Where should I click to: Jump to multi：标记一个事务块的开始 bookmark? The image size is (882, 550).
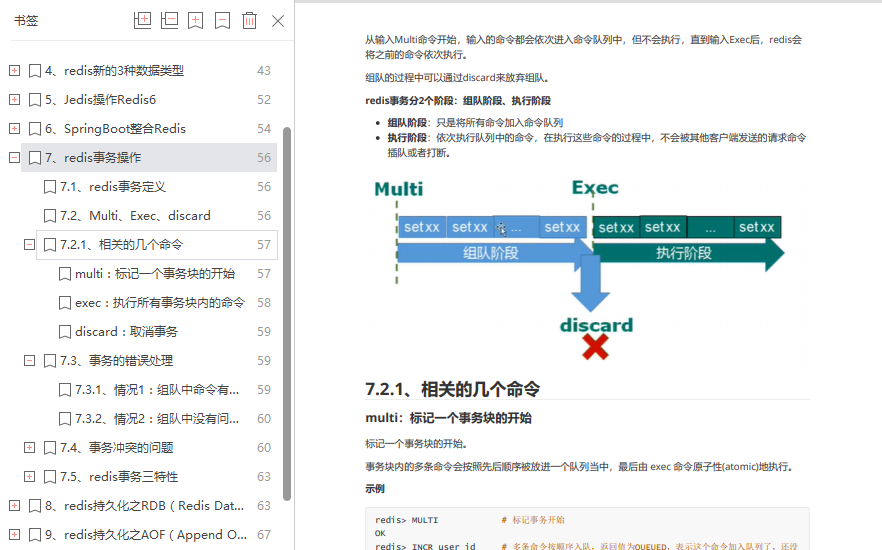155,274
